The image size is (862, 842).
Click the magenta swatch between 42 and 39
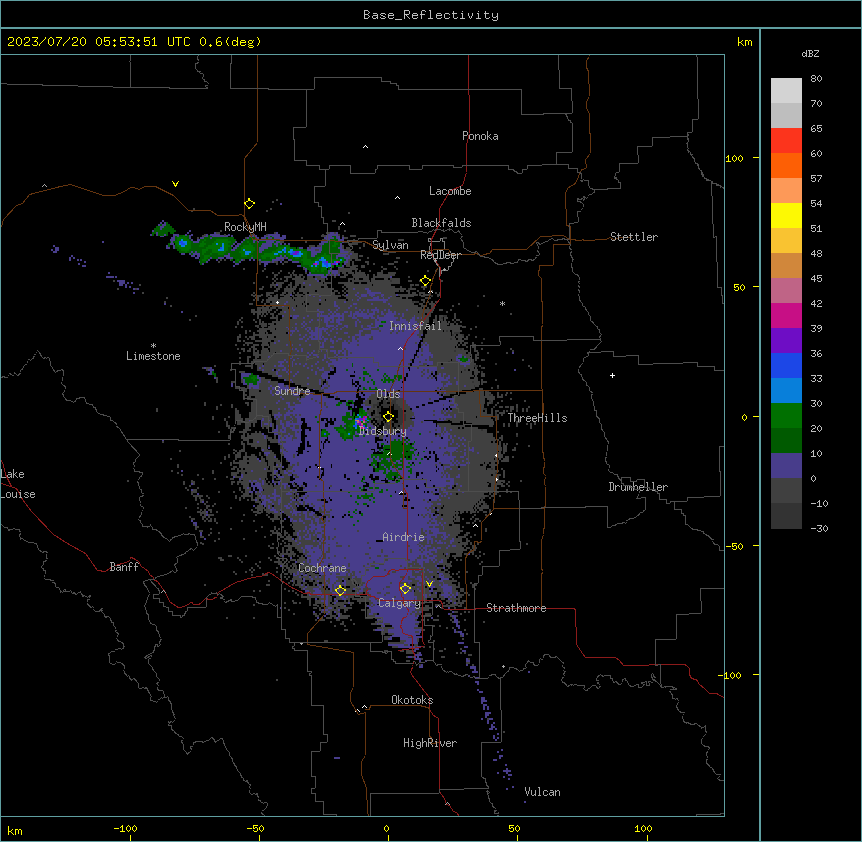pyautogui.click(x=786, y=315)
